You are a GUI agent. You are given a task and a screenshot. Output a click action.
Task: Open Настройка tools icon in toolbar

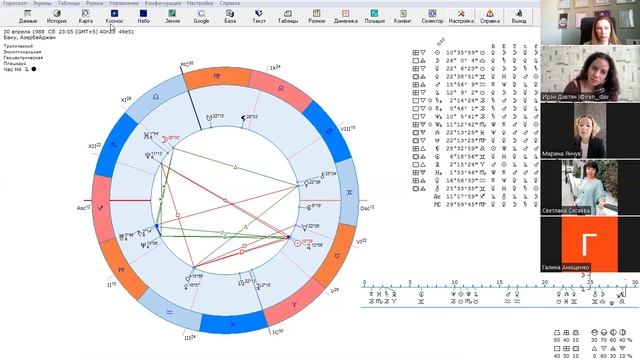pyautogui.click(x=461, y=16)
